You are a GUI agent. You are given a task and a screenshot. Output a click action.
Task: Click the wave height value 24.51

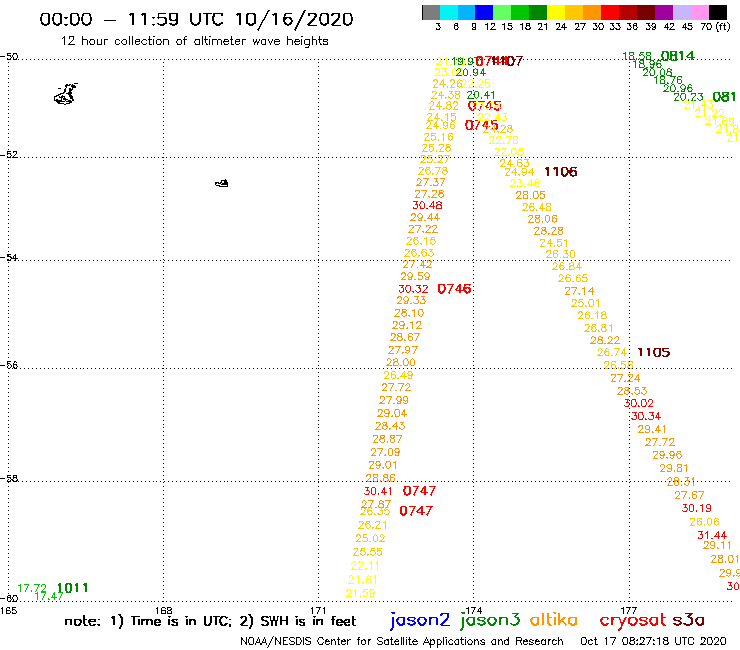point(554,243)
